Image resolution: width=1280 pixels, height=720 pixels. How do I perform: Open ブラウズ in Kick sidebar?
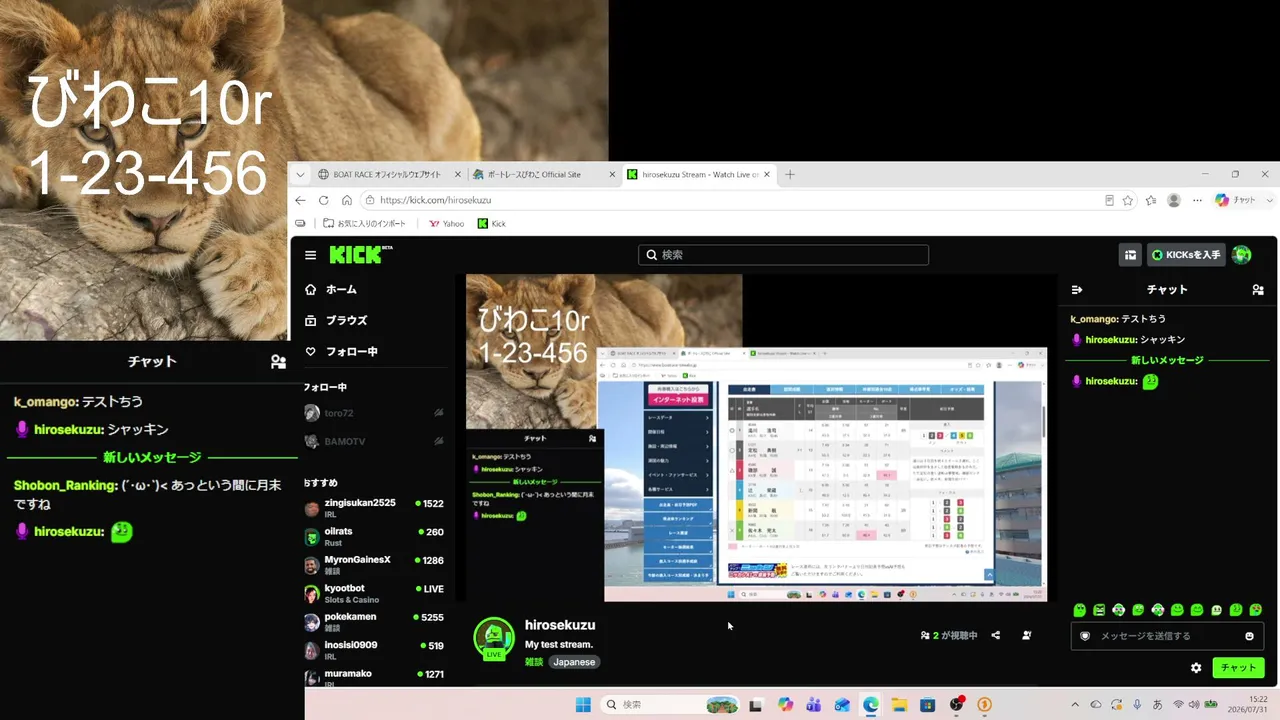[336, 320]
